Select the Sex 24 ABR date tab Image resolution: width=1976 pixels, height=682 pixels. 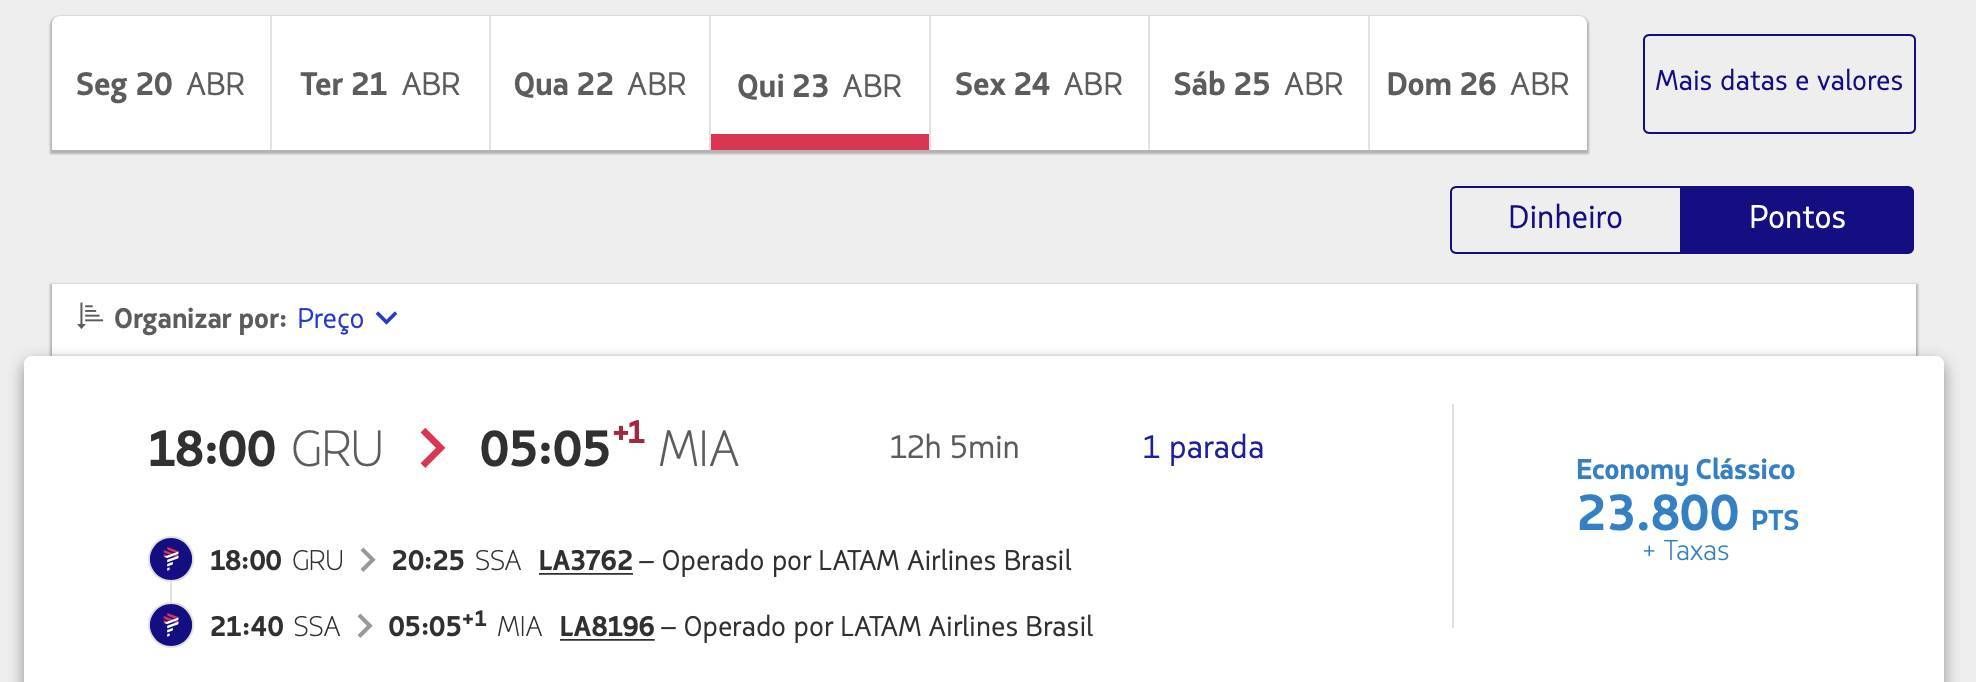point(1039,84)
